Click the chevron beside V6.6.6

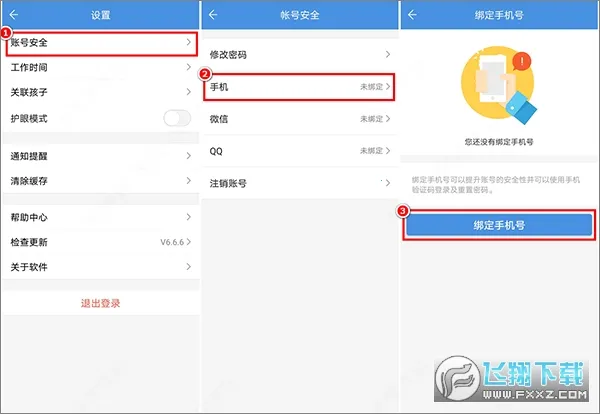[x=188, y=242]
